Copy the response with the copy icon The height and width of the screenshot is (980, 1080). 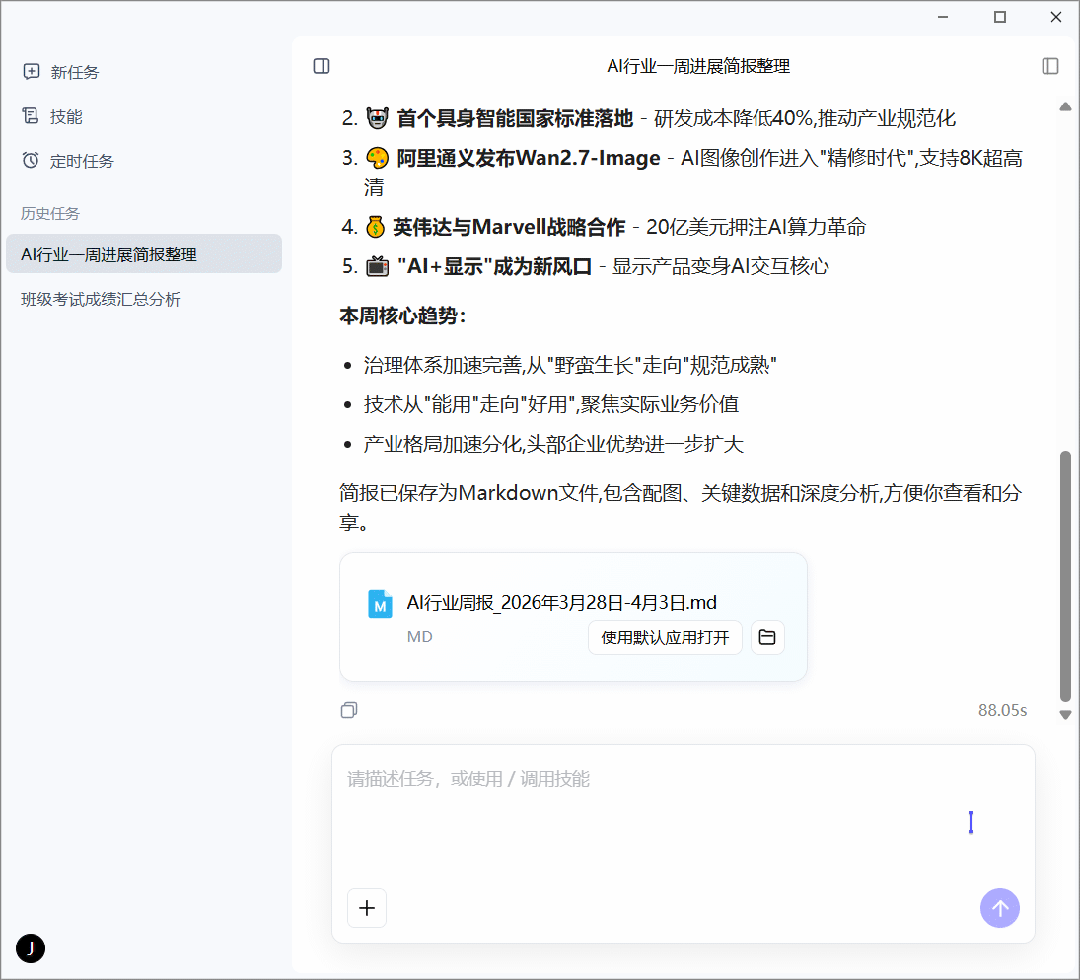point(349,710)
